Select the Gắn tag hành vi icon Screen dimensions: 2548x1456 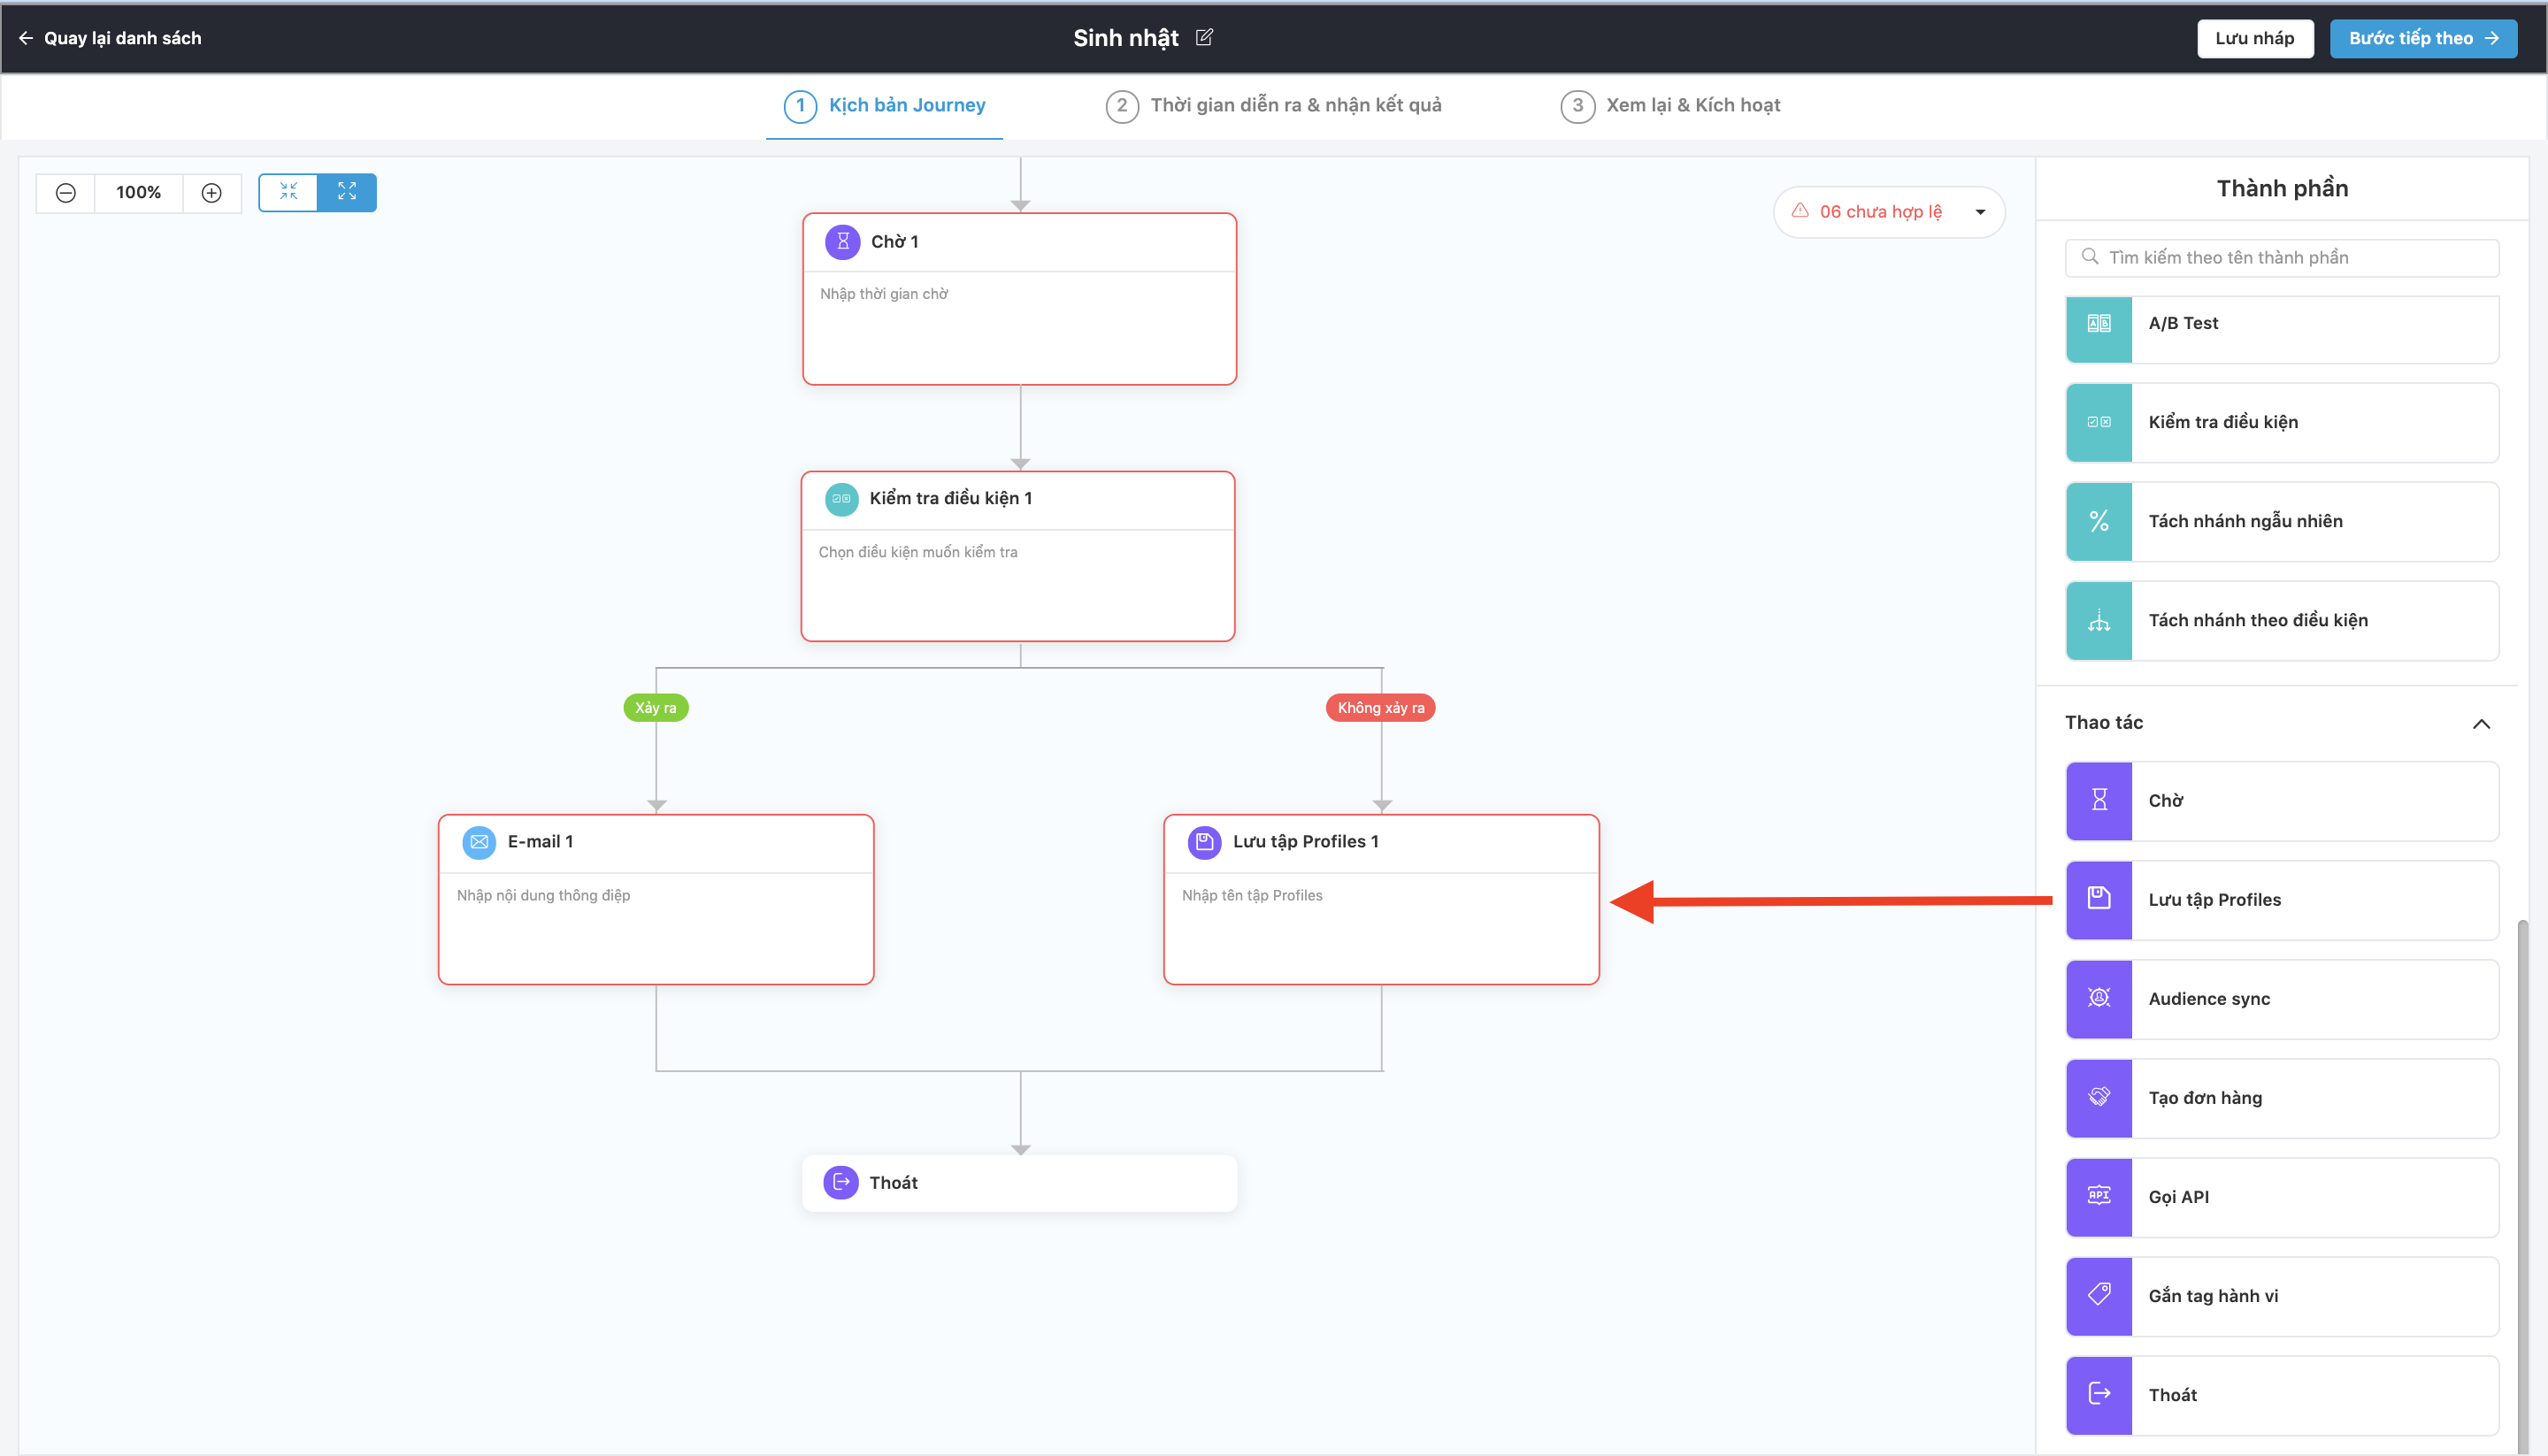tap(2099, 1295)
